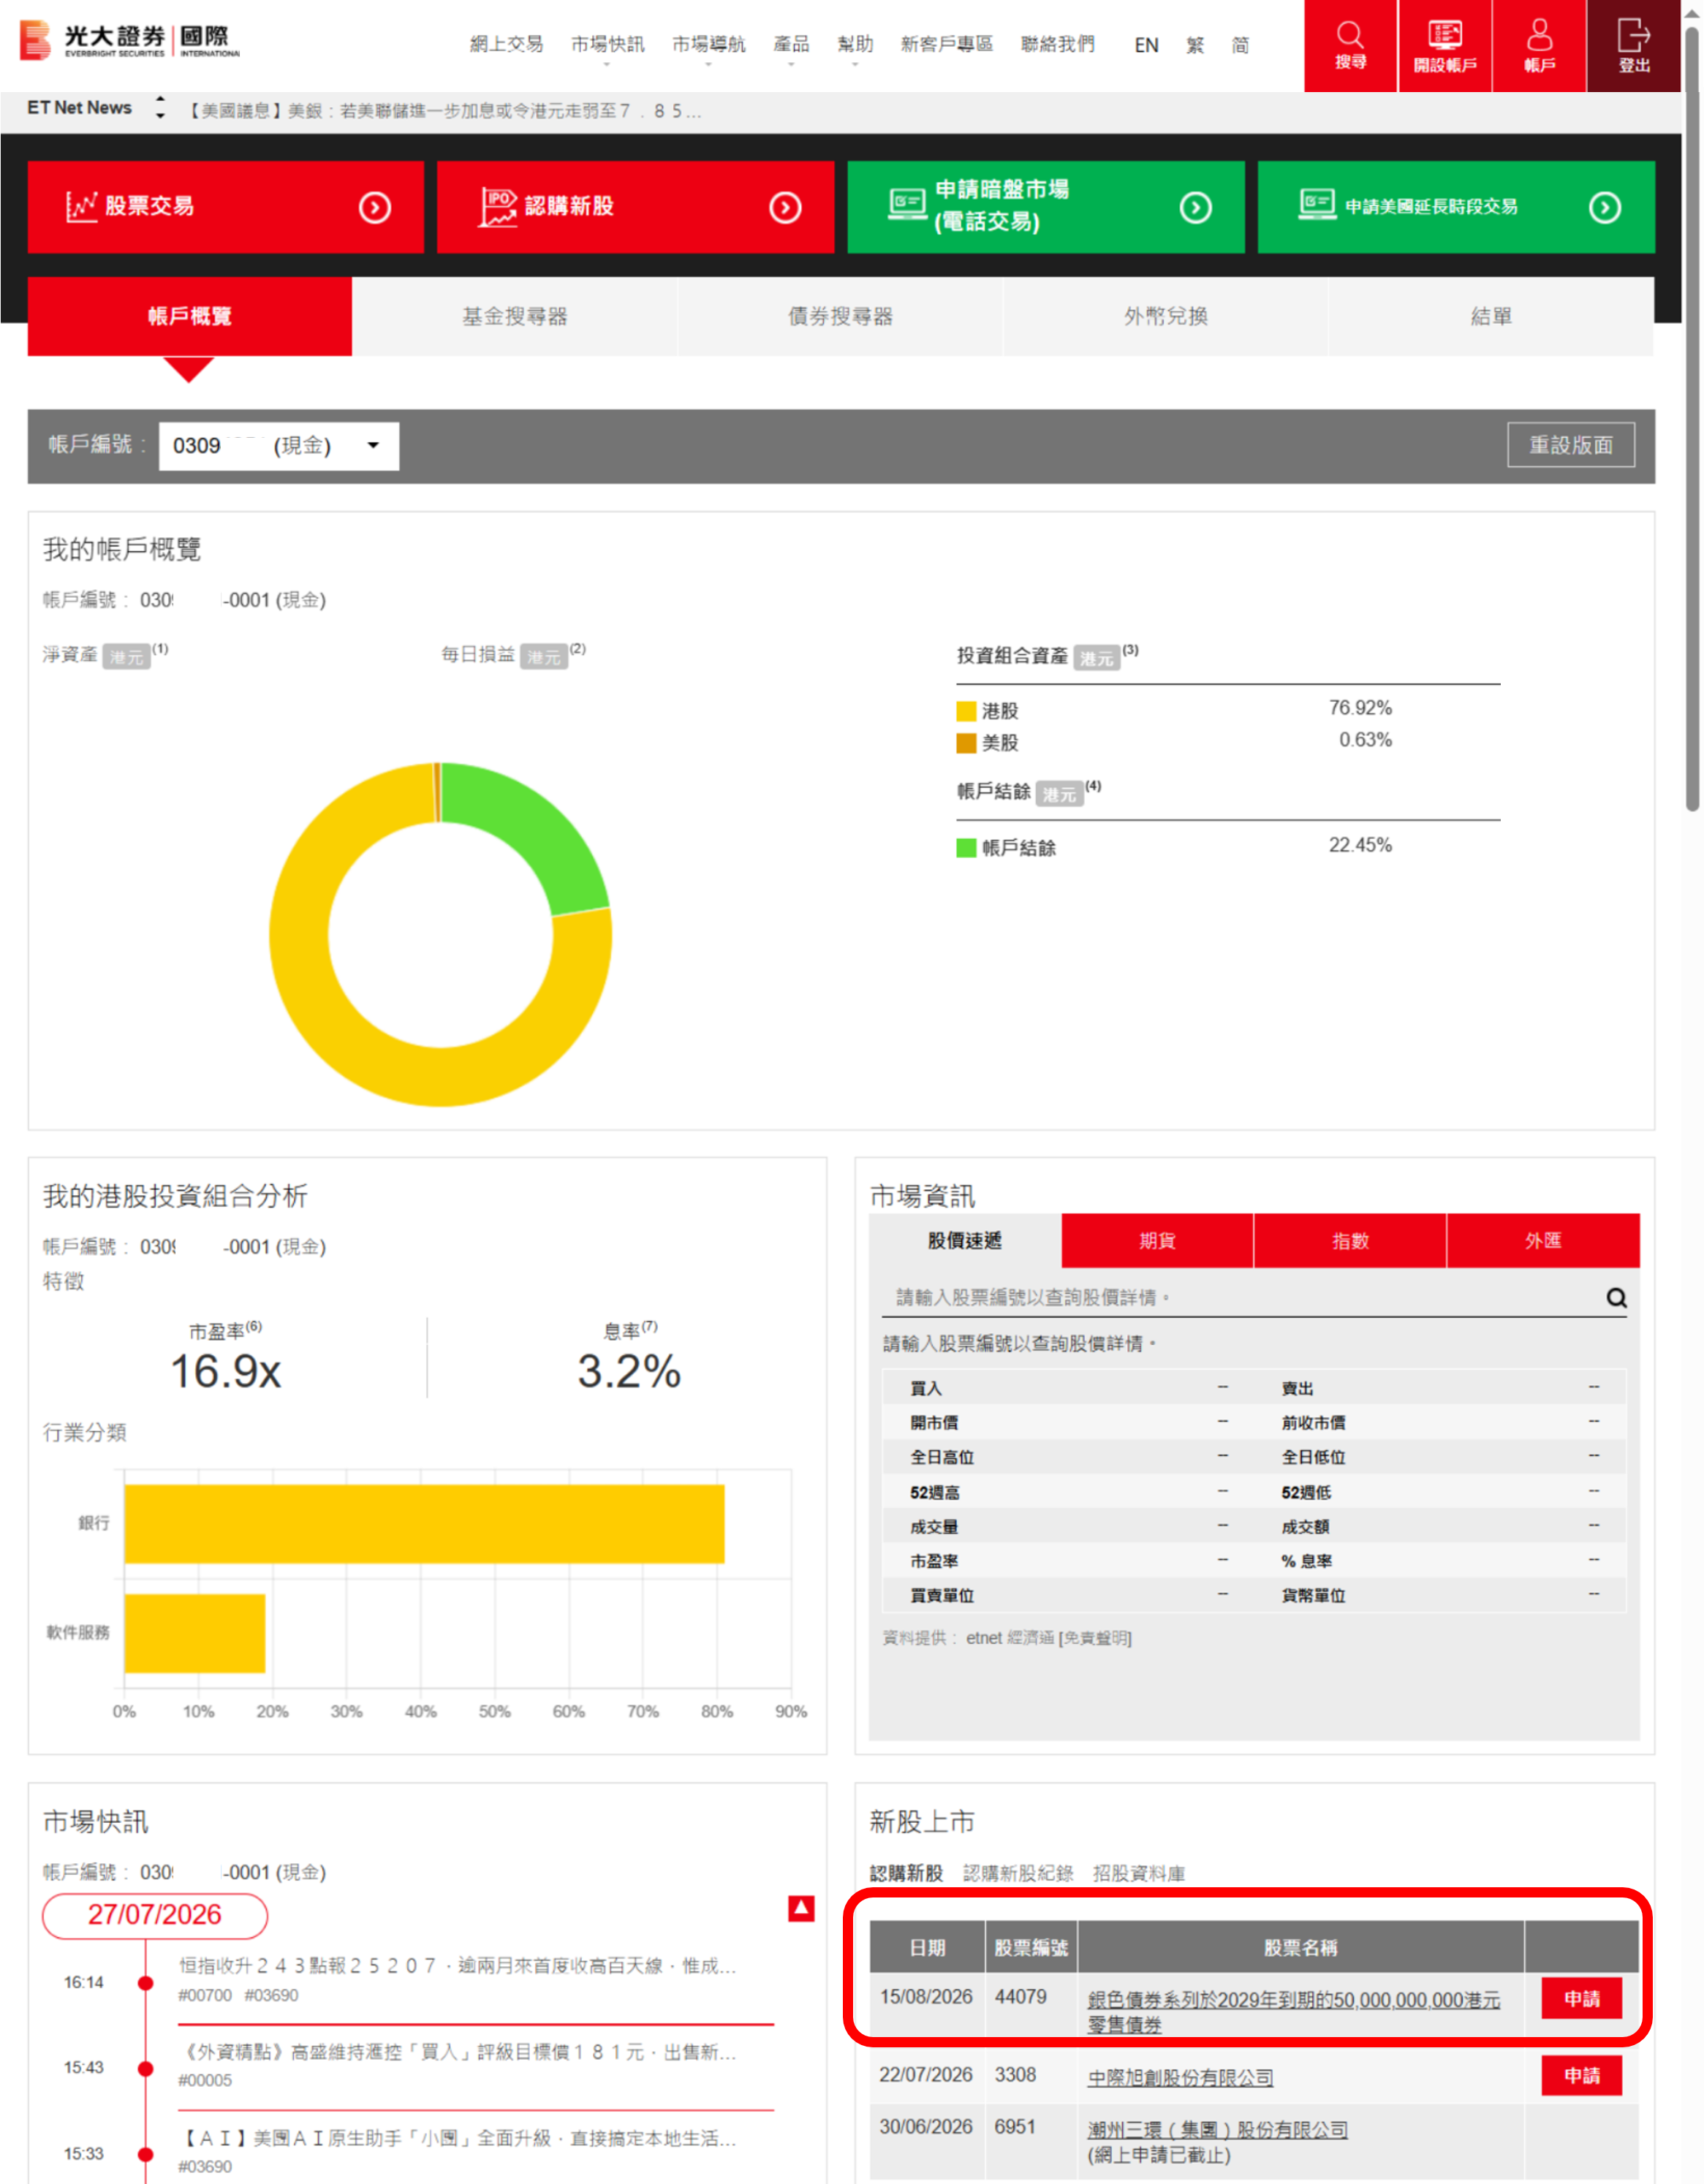Click red up-arrow icon in 市場快訊 panel
The width and height of the screenshot is (1704, 2184).
pos(801,1909)
